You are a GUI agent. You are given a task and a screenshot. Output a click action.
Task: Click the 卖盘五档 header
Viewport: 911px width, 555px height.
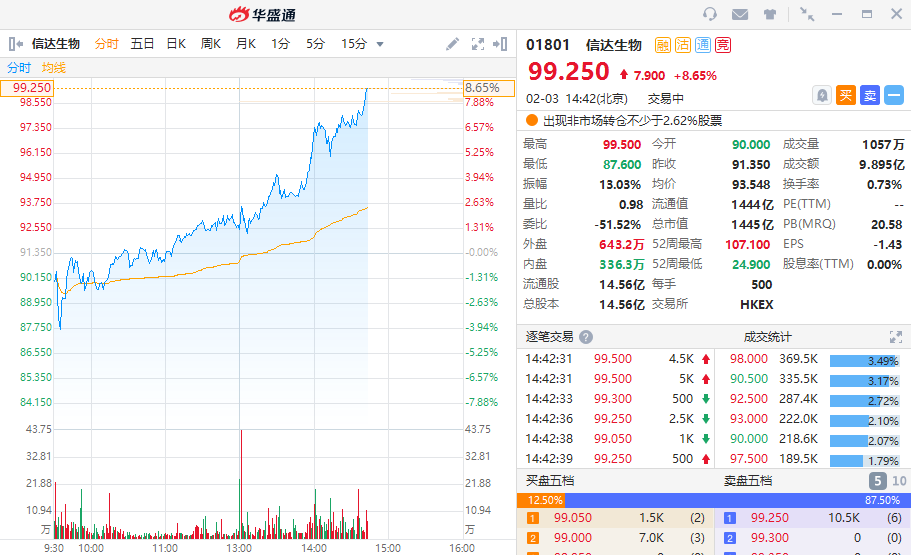[748, 481]
